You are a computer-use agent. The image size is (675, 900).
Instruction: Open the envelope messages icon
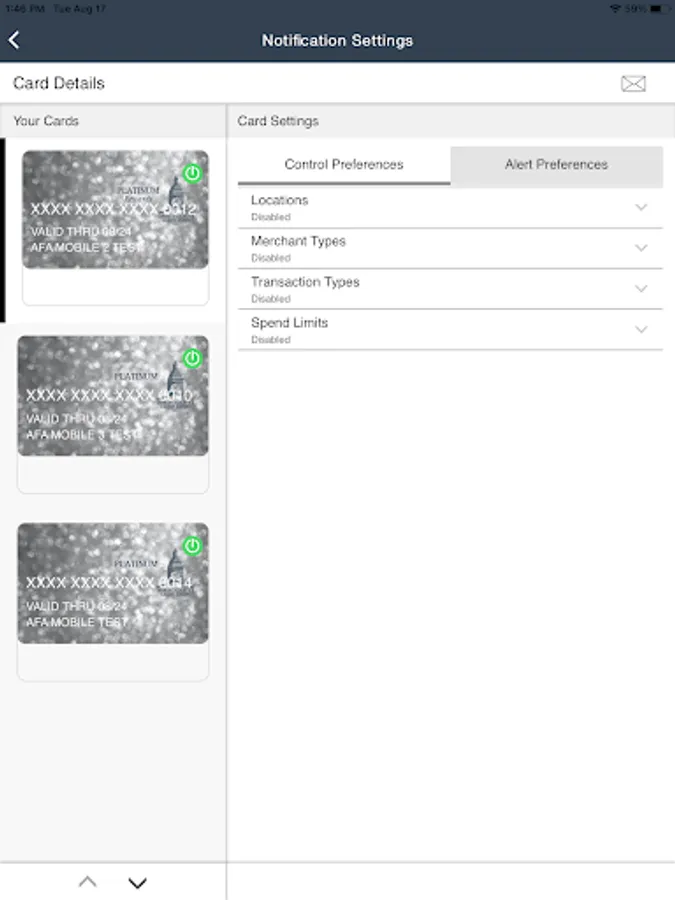pos(633,84)
